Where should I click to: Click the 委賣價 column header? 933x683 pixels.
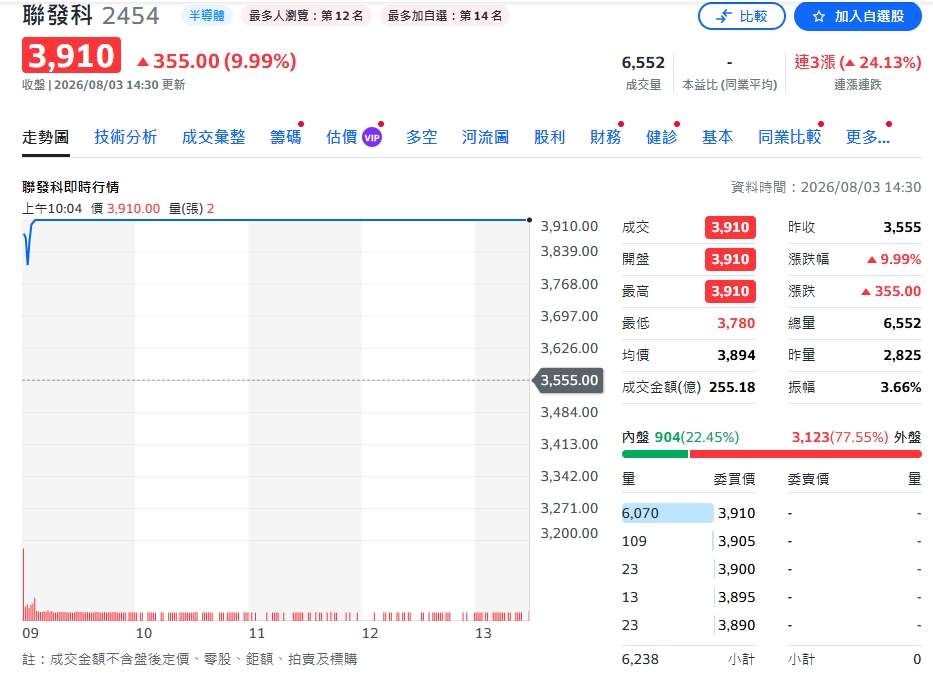coord(809,479)
